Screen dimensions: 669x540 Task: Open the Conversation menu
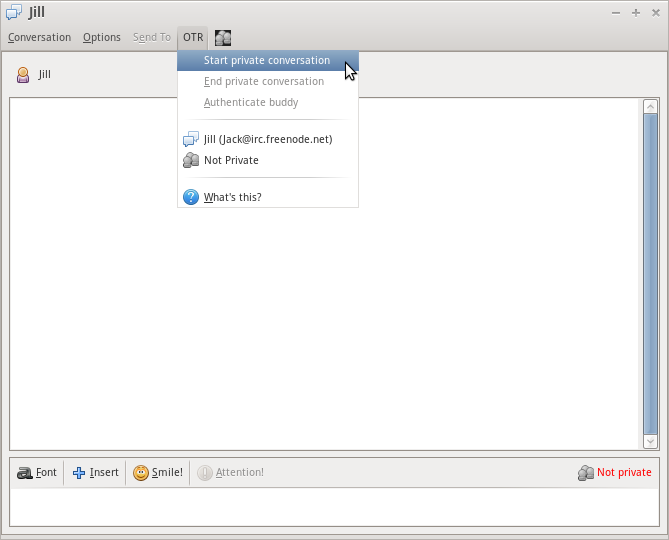[40, 38]
